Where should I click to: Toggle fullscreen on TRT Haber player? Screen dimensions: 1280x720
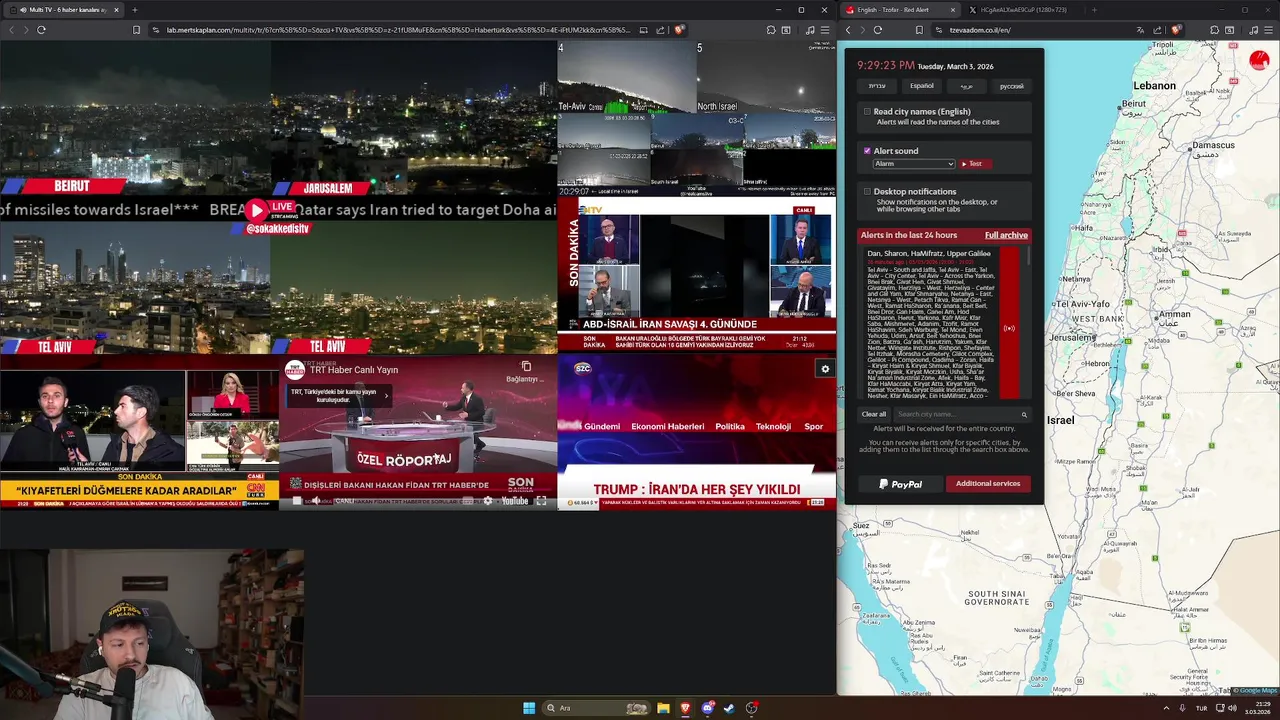(541, 500)
